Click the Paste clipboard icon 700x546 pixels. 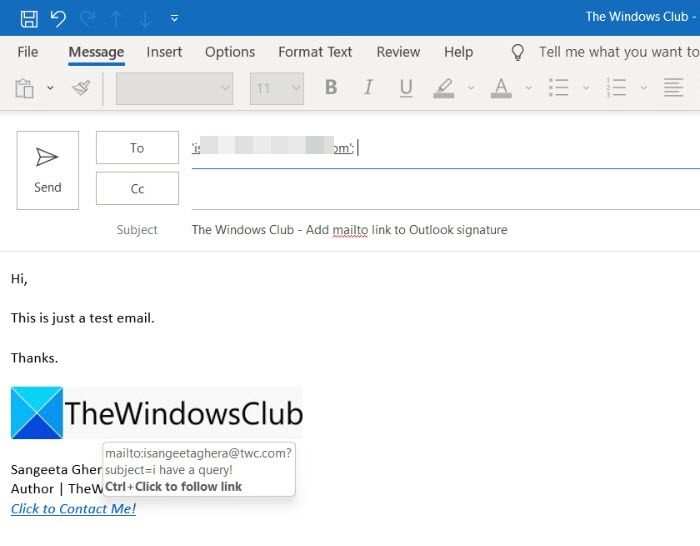pos(25,88)
